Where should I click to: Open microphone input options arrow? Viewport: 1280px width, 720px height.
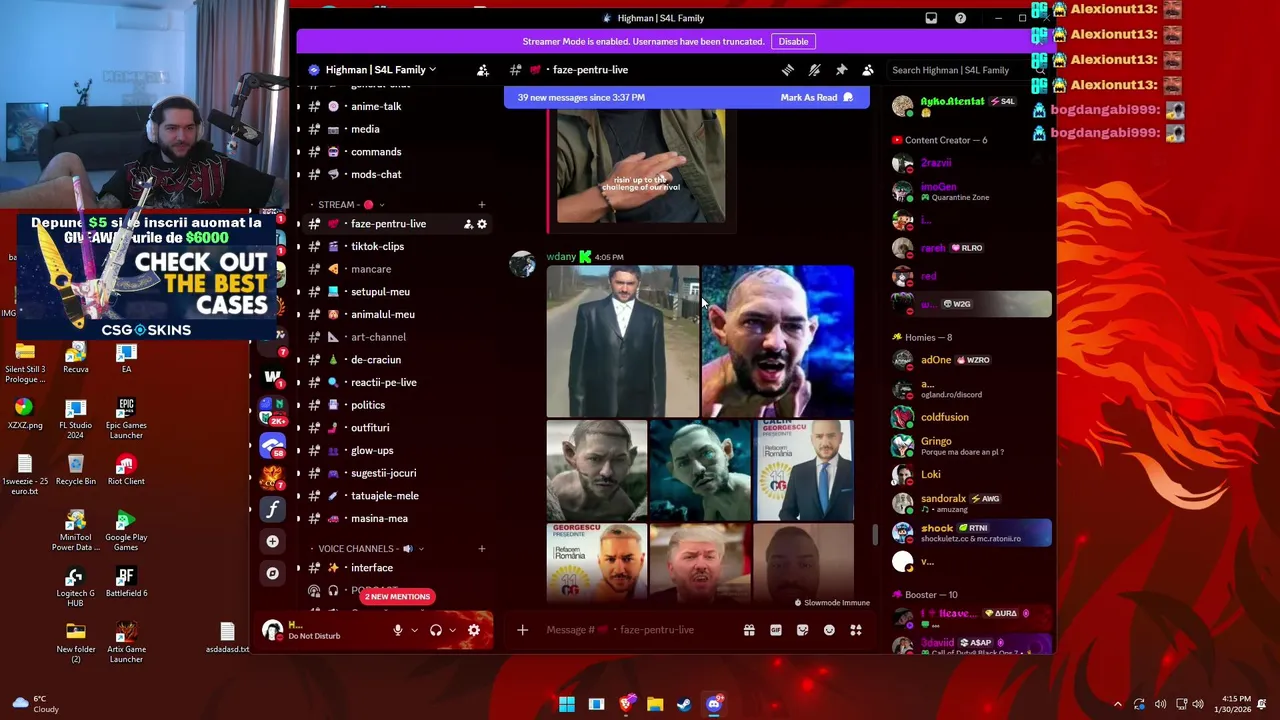[413, 631]
